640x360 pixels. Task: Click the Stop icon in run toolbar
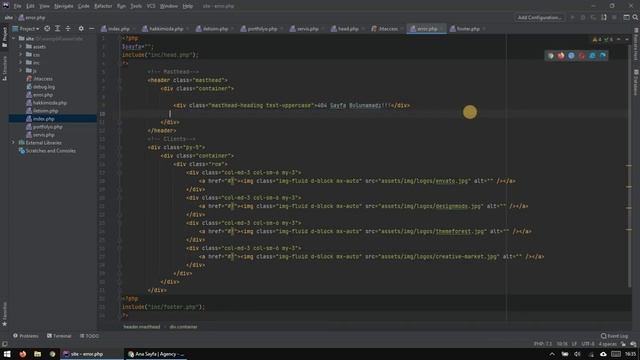pos(614,18)
